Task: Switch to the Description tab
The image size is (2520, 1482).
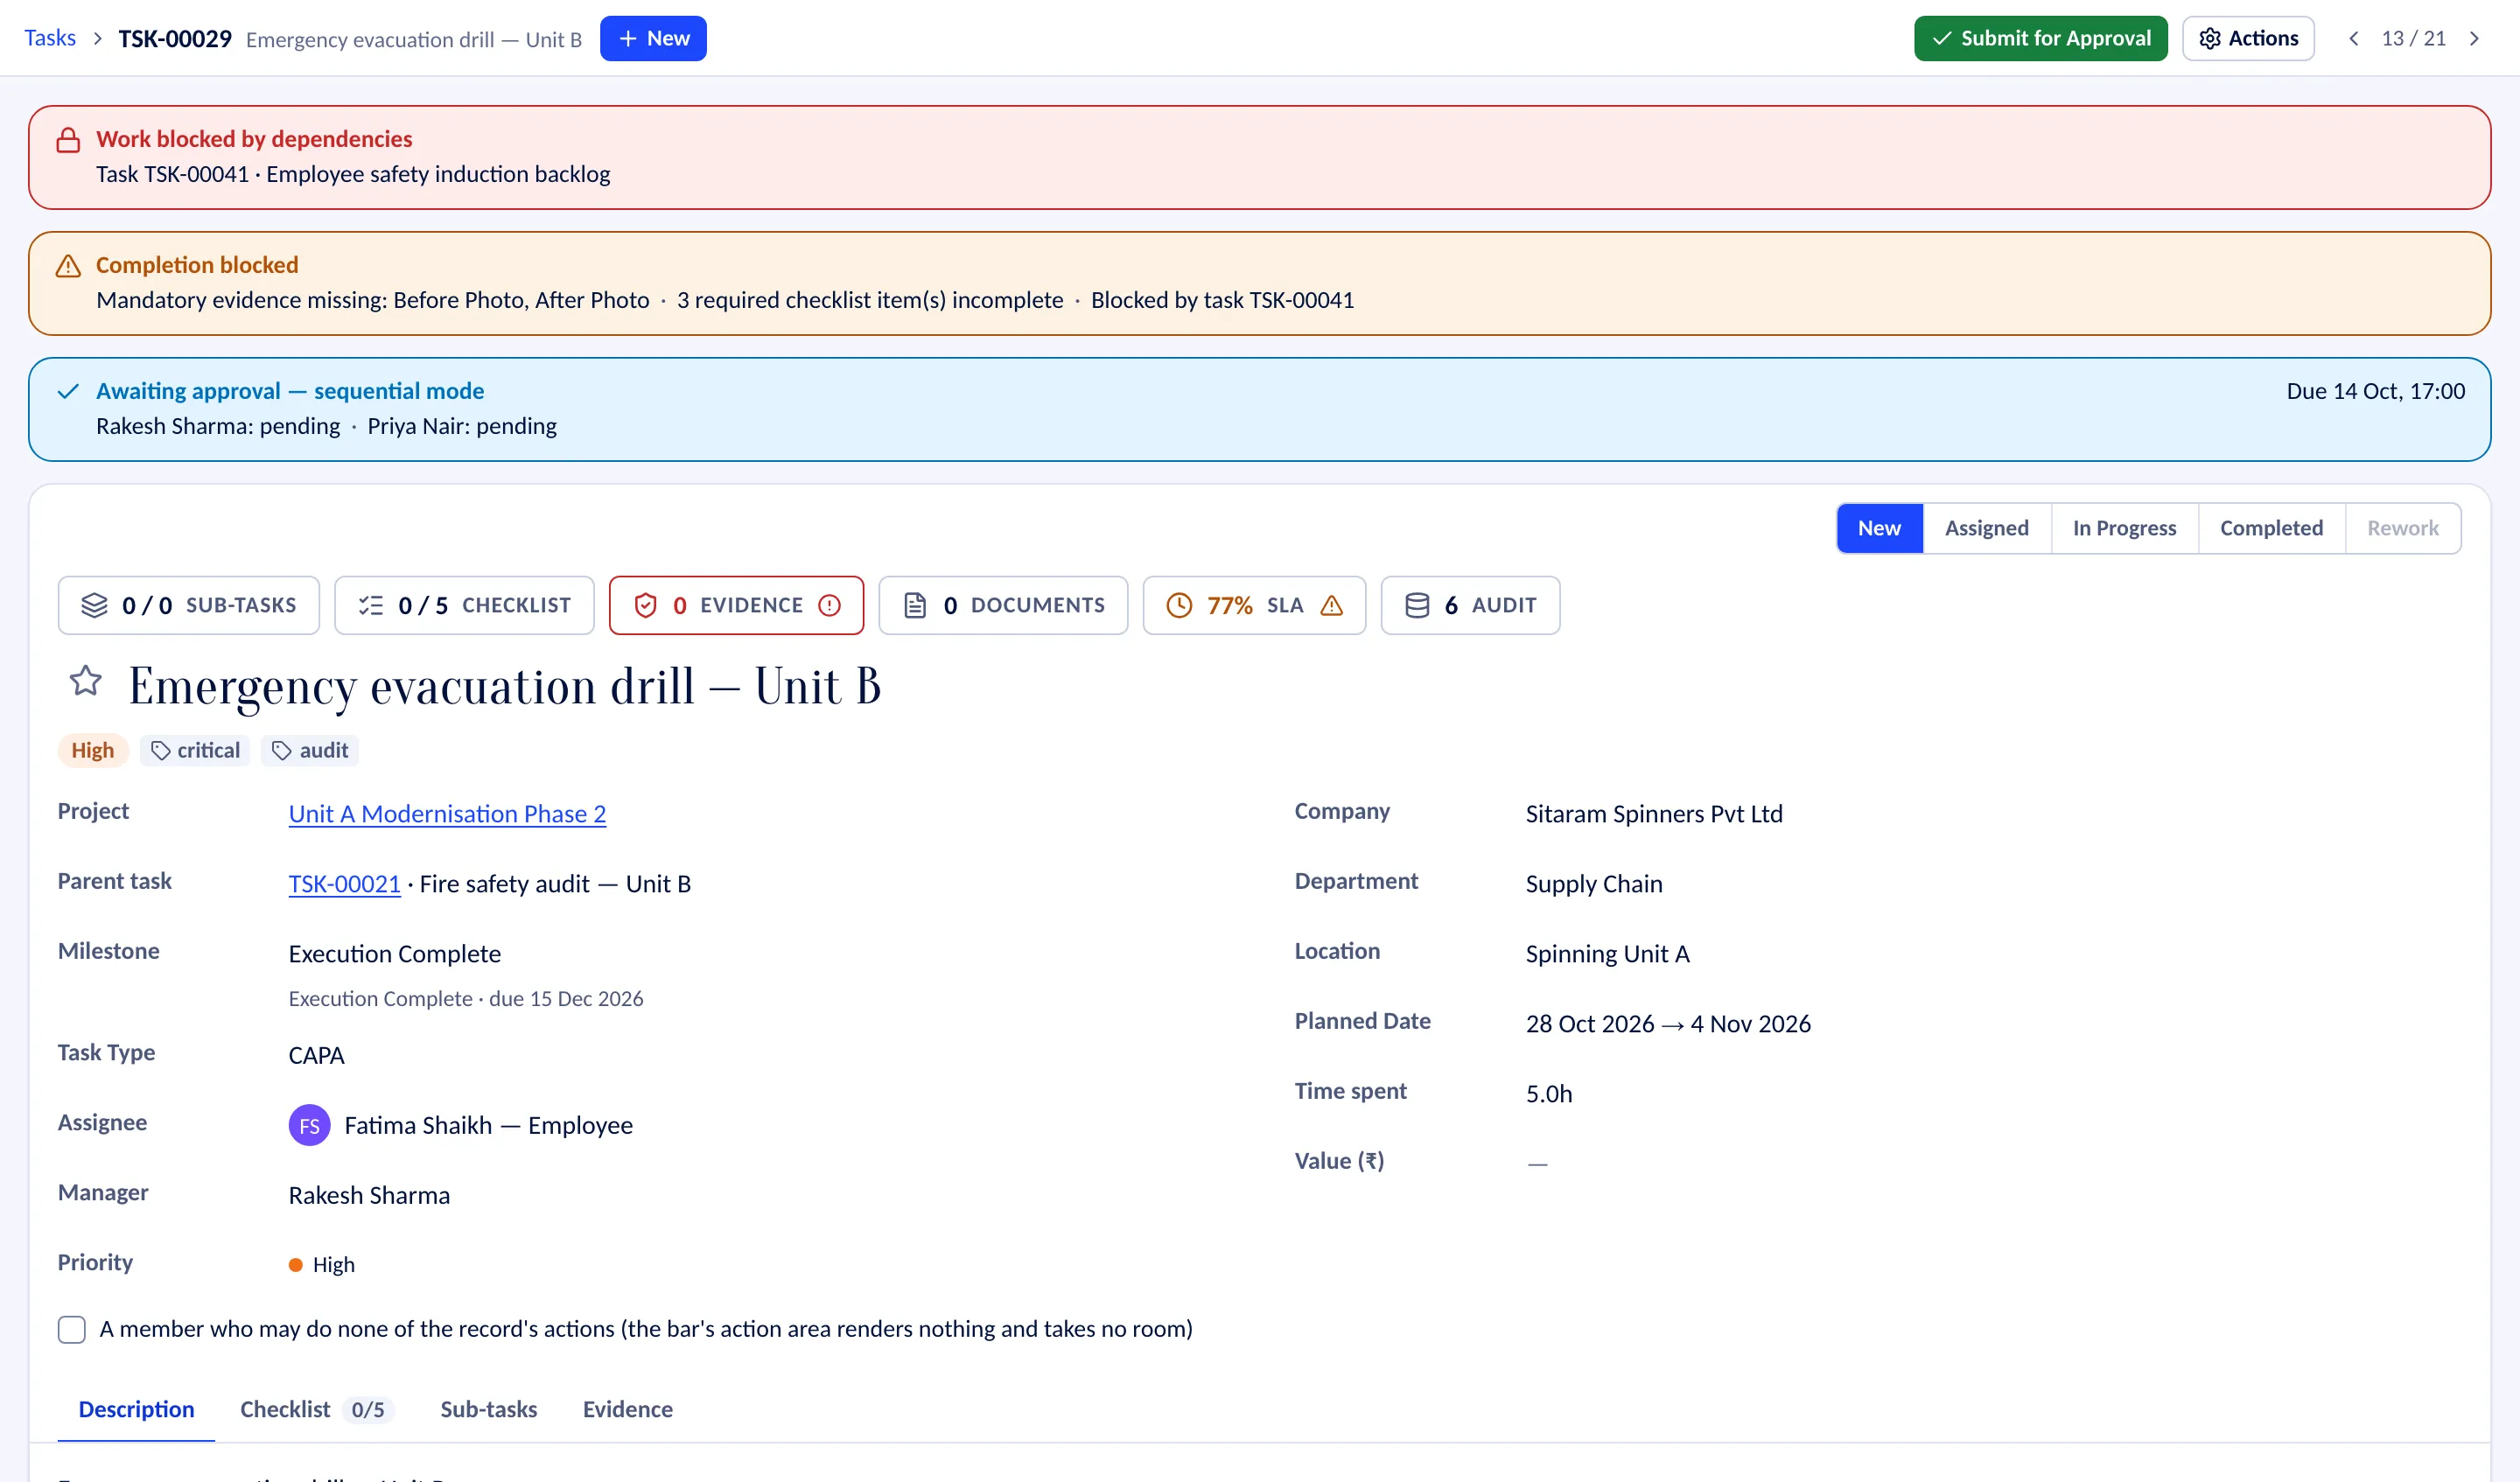Action: coord(136,1409)
